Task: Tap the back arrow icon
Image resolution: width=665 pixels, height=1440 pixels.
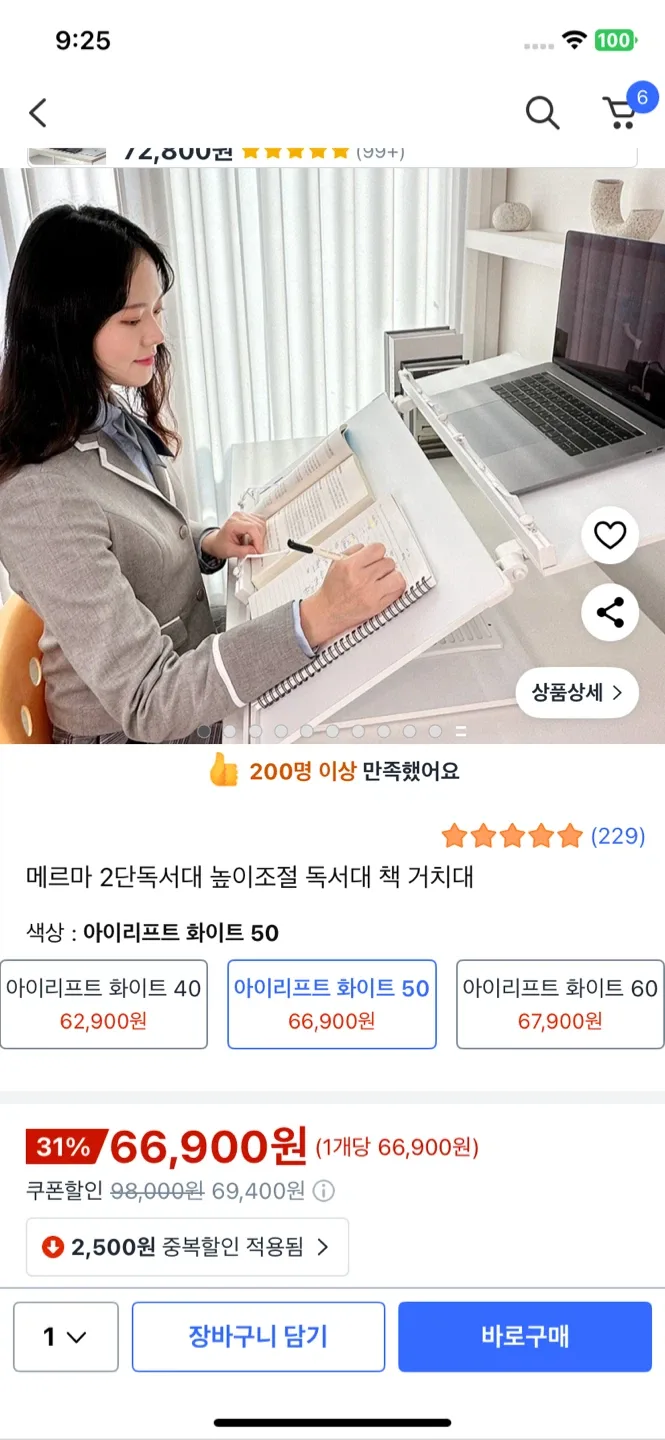Action: pyautogui.click(x=38, y=113)
